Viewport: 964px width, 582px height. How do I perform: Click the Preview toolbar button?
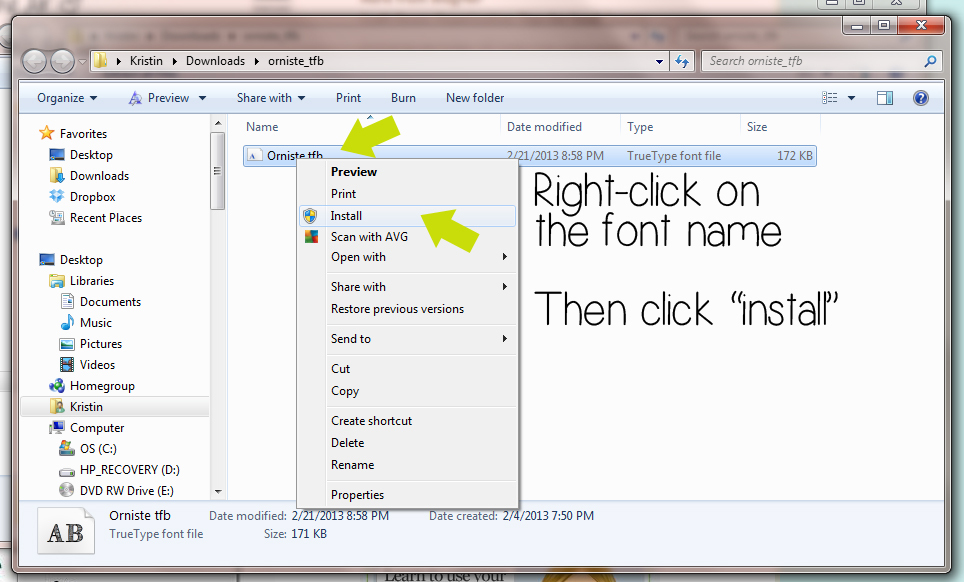click(159, 98)
